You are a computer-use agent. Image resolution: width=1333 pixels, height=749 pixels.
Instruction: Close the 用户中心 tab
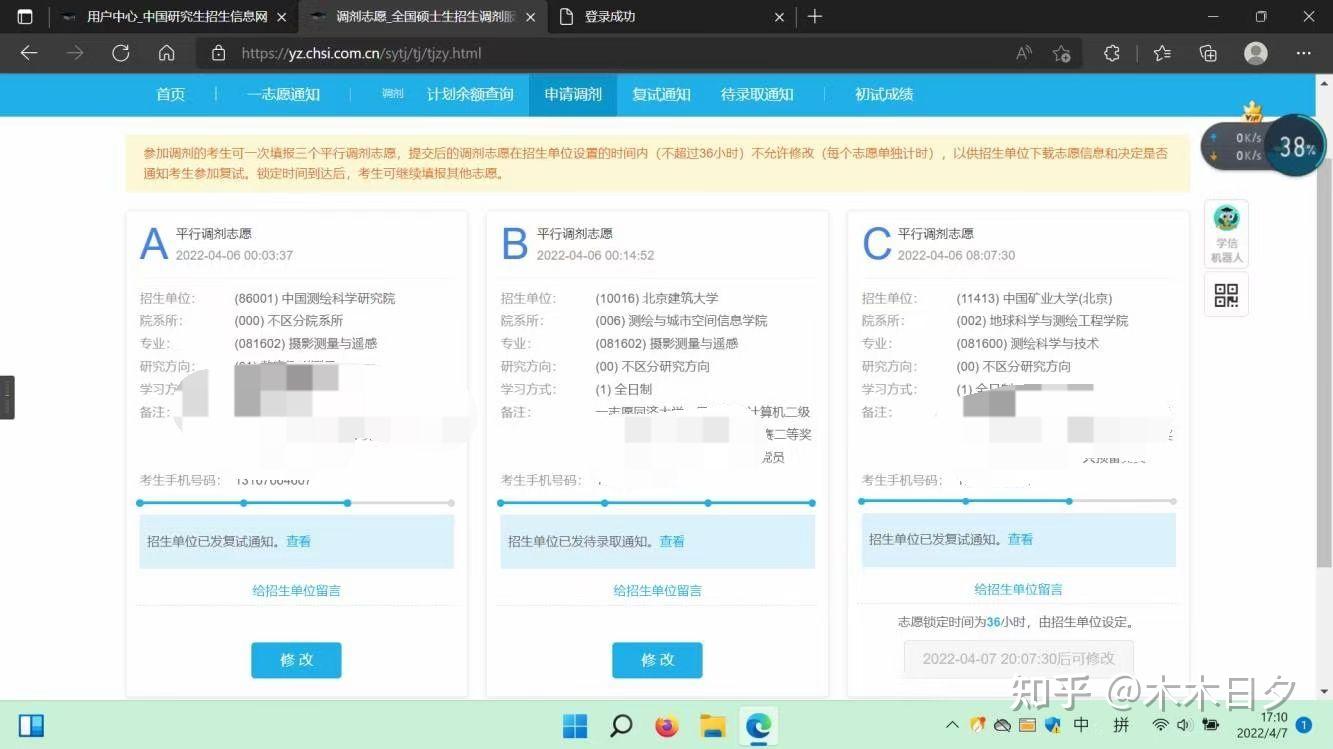coord(281,17)
